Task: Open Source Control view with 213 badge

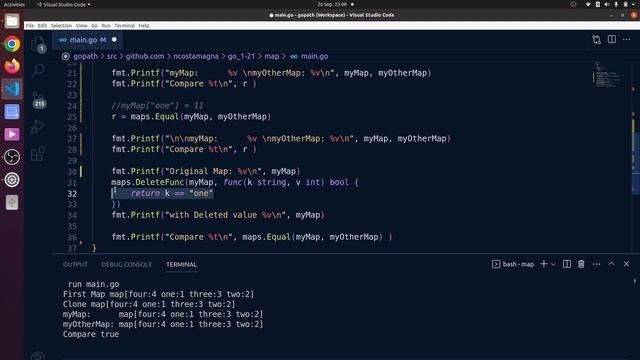Action: point(38,99)
